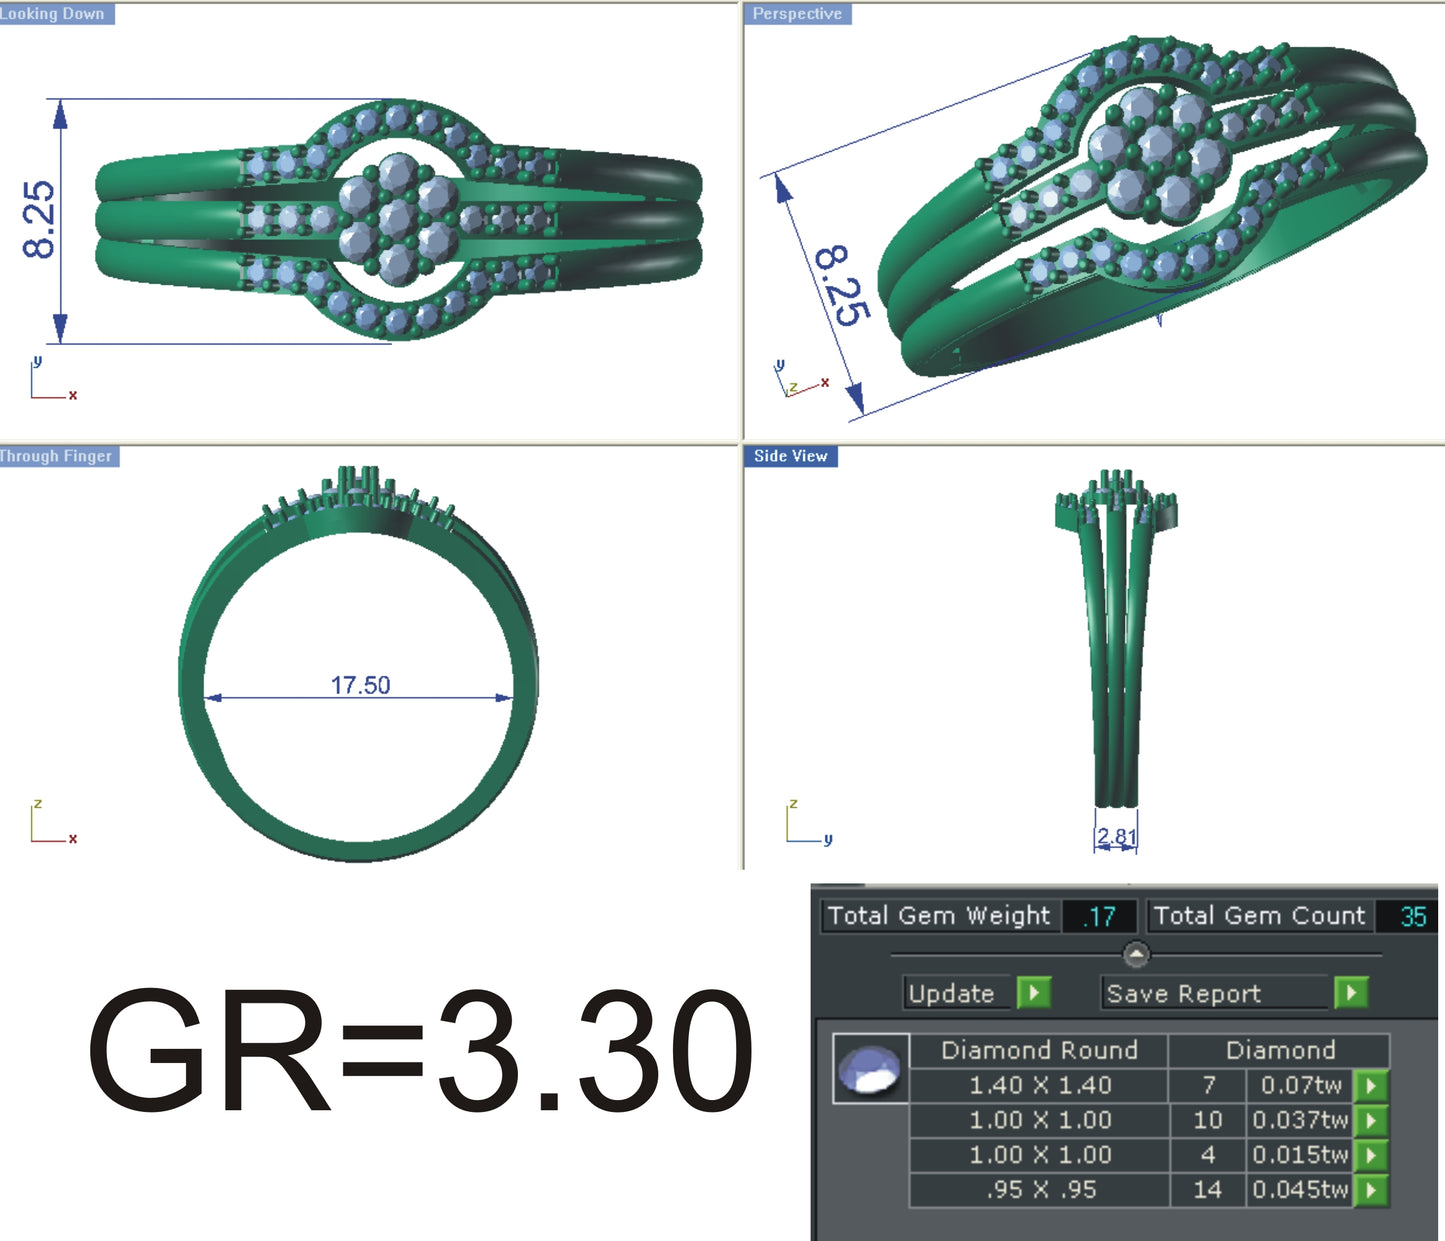Select the Perspective viewport title
Screen dimensions: 1445x1241
click(797, 14)
